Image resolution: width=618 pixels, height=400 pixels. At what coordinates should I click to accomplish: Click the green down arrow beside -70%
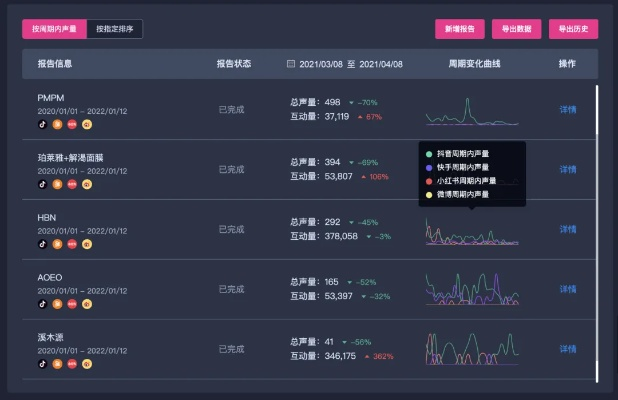pyautogui.click(x=351, y=103)
